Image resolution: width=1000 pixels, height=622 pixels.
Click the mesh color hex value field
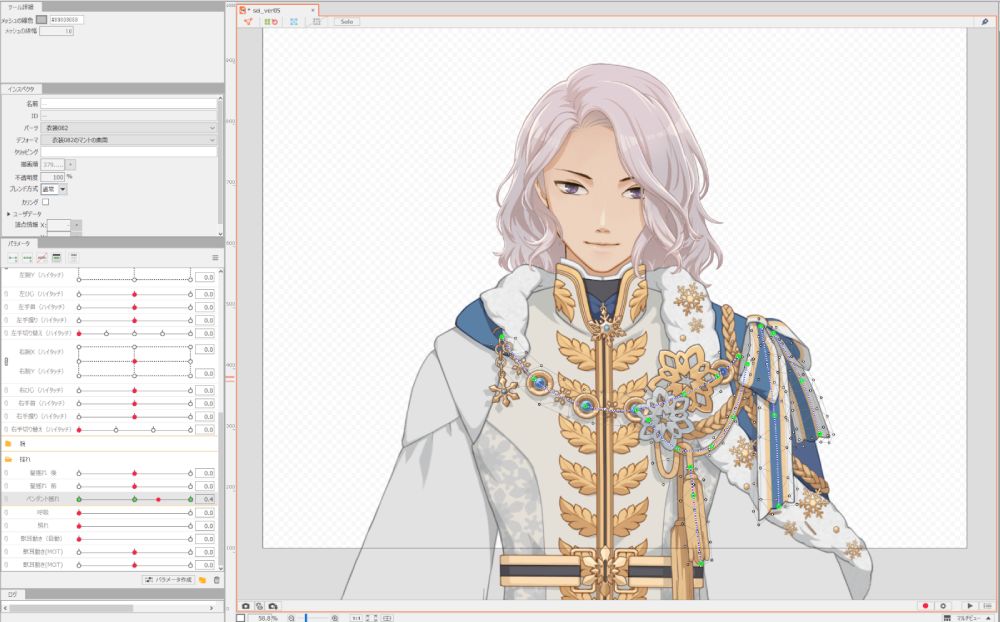[67, 20]
